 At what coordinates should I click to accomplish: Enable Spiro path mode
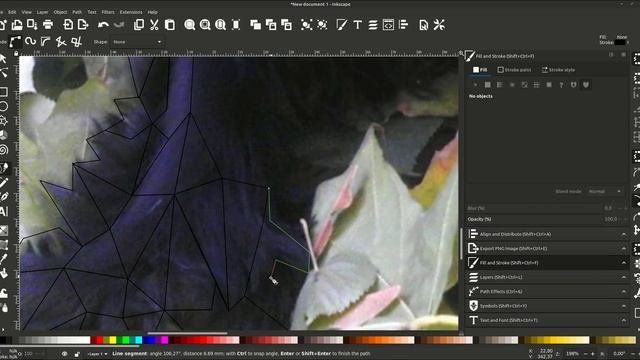pos(30,41)
